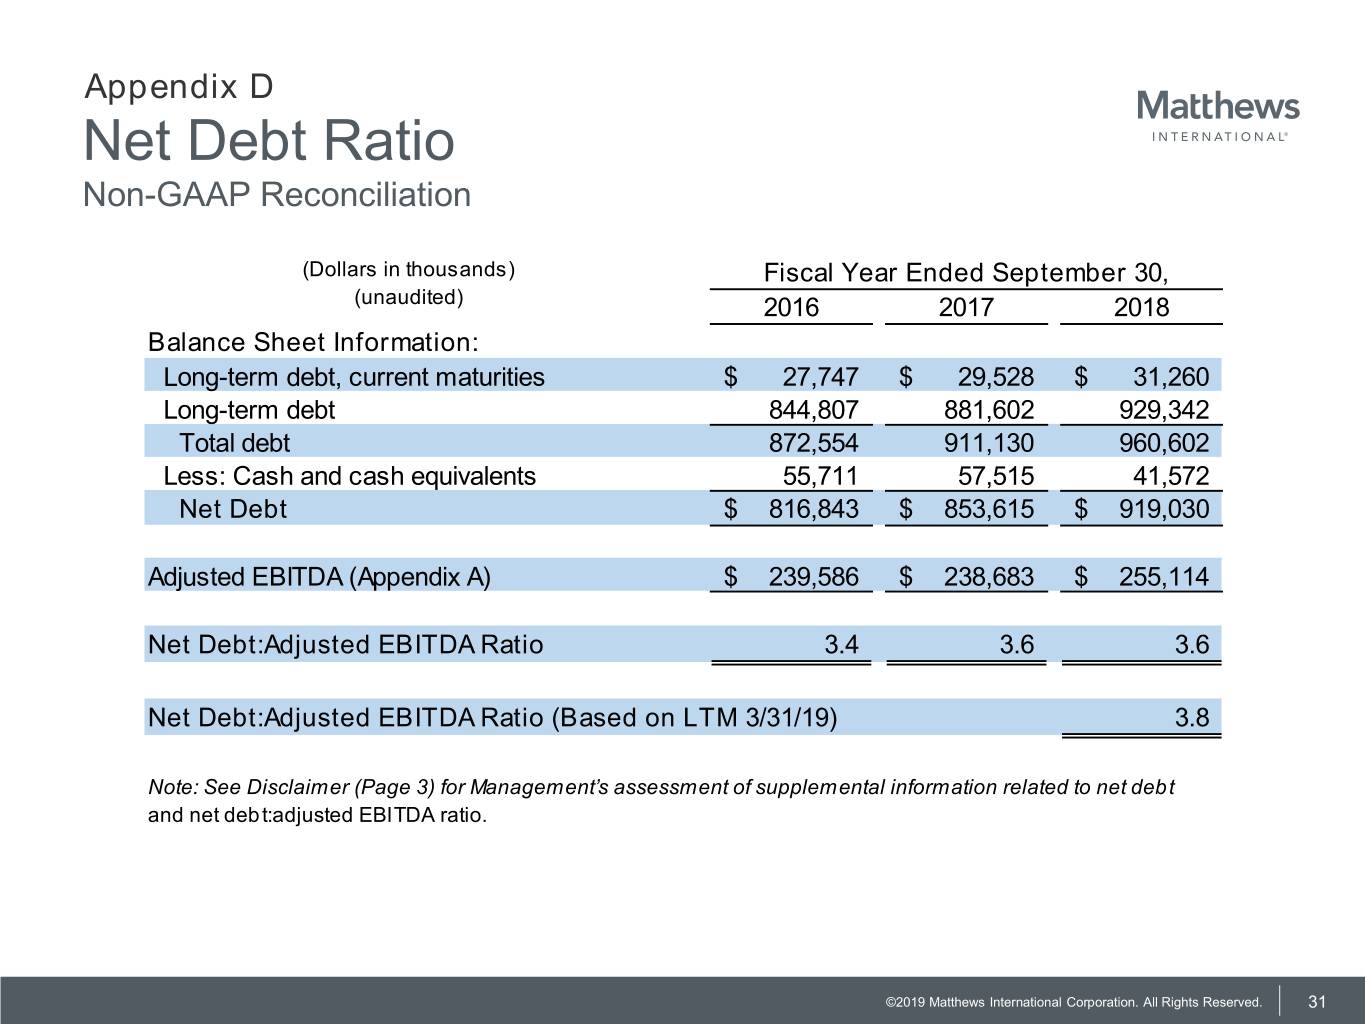Click the ©2019 copyright notice in footer
This screenshot has width=1365, height=1024.
1073,1002
